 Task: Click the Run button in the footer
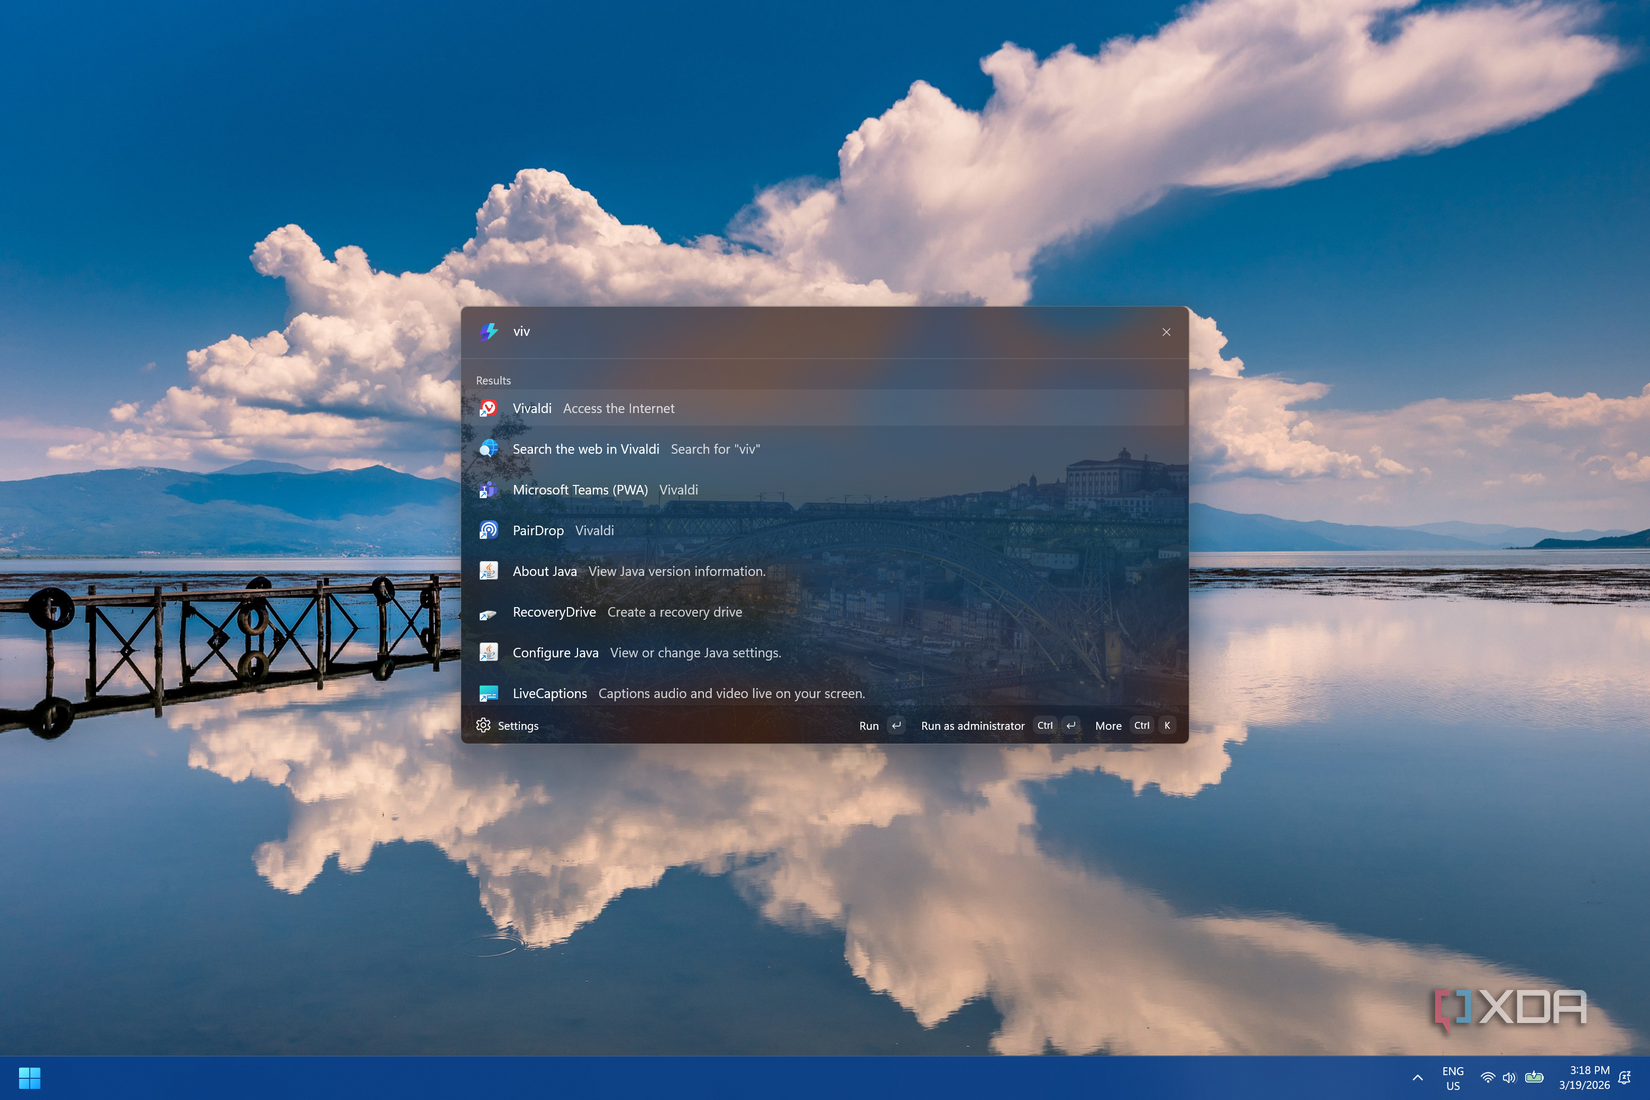(x=882, y=726)
